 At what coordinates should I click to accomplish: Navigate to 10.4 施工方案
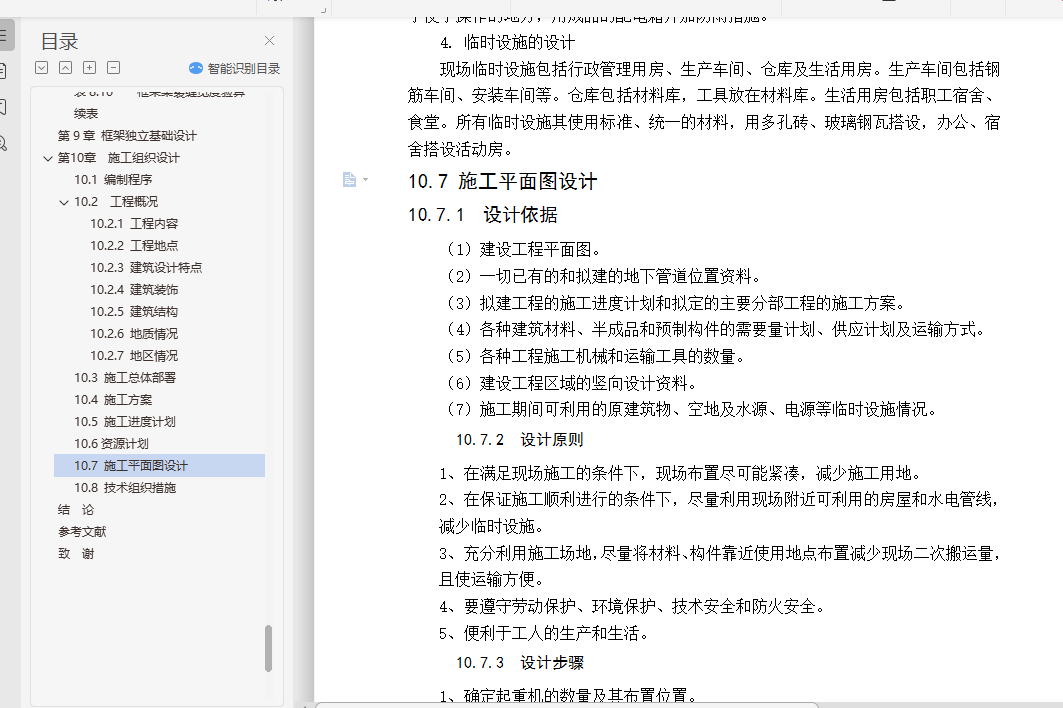tap(113, 400)
